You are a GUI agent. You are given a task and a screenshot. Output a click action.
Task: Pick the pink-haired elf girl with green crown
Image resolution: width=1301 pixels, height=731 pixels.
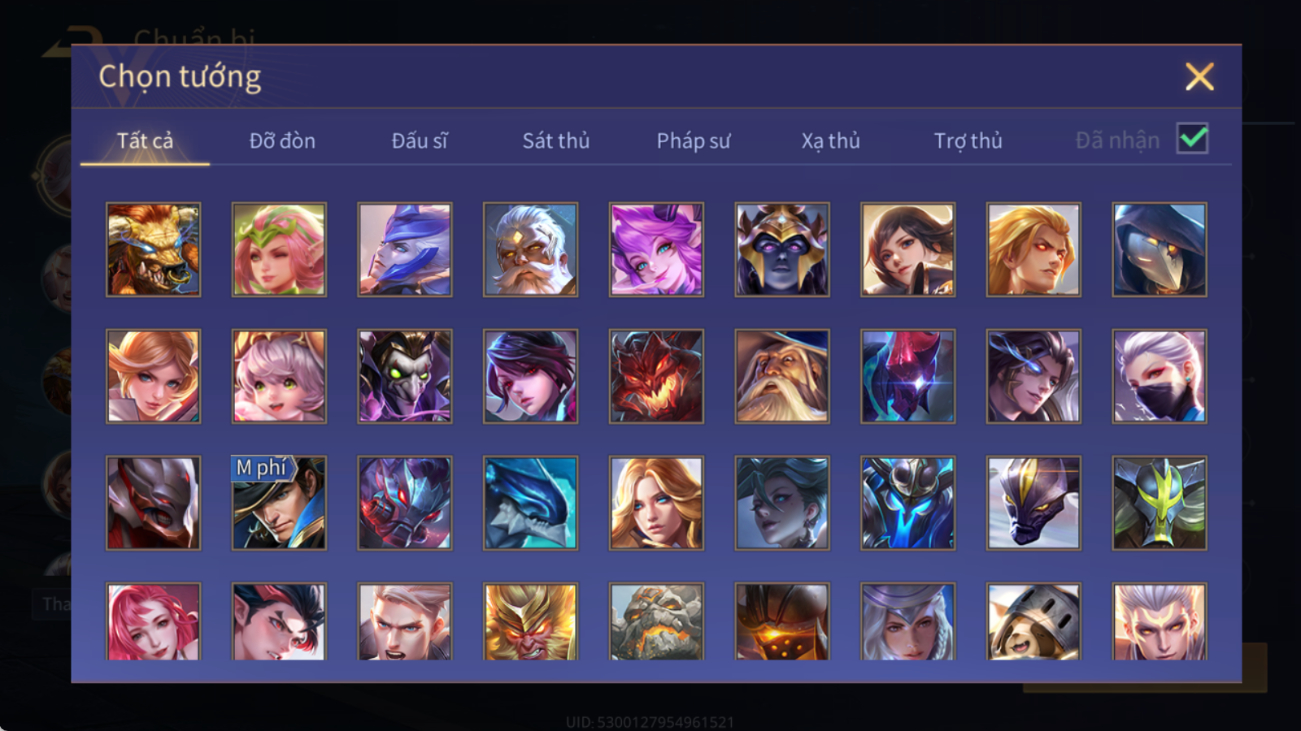[x=279, y=249]
